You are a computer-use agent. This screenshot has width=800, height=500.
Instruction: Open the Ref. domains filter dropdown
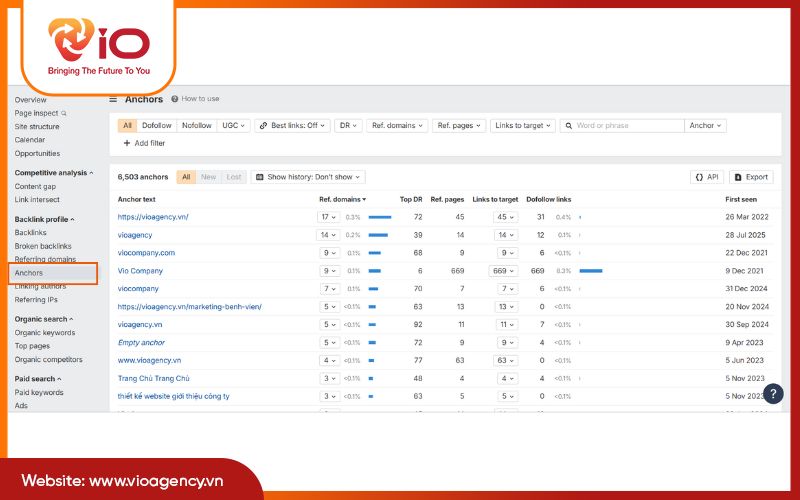(x=397, y=126)
